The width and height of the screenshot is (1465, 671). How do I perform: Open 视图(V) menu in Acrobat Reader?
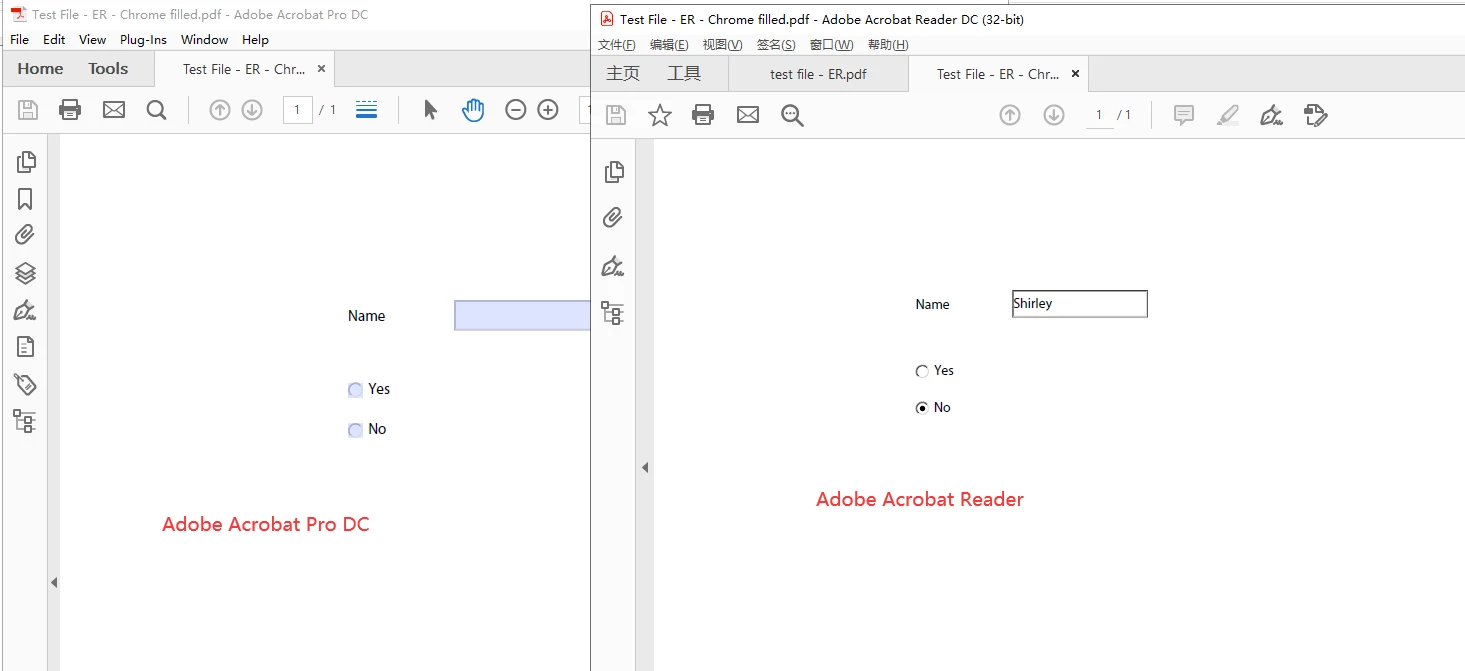coord(723,45)
